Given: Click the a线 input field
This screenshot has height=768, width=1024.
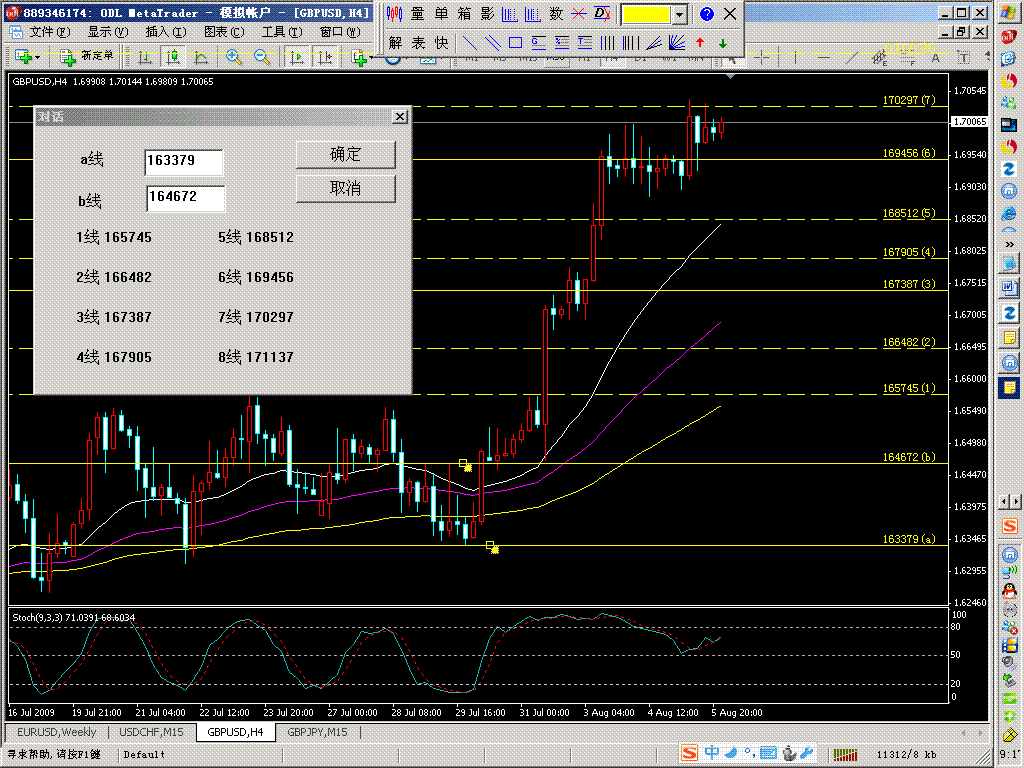Looking at the screenshot, I should 184,162.
